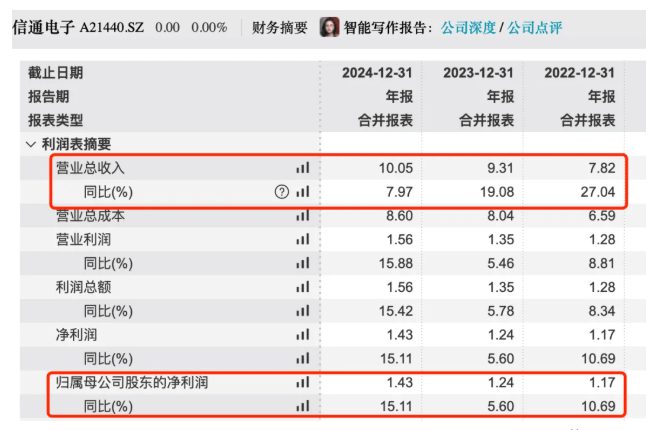Open chart for 归属母公司股东的净利润 row
Image resolution: width=654 pixels, height=430 pixels.
(302, 382)
